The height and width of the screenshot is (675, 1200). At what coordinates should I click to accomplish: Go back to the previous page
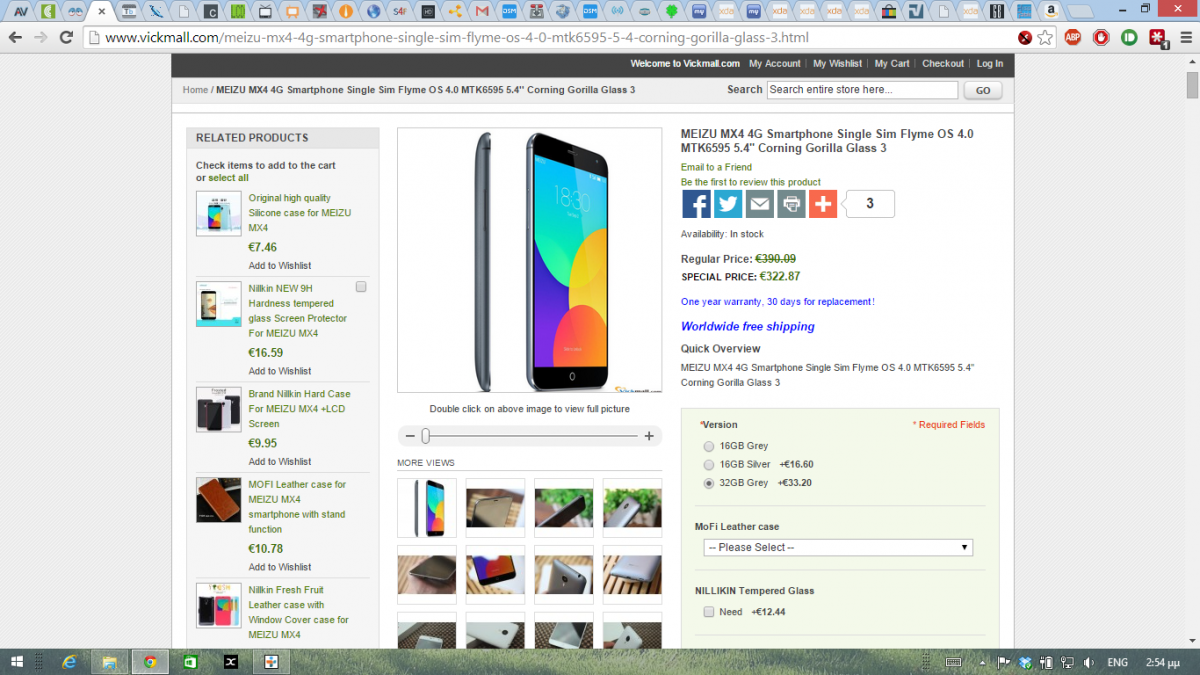[x=14, y=37]
